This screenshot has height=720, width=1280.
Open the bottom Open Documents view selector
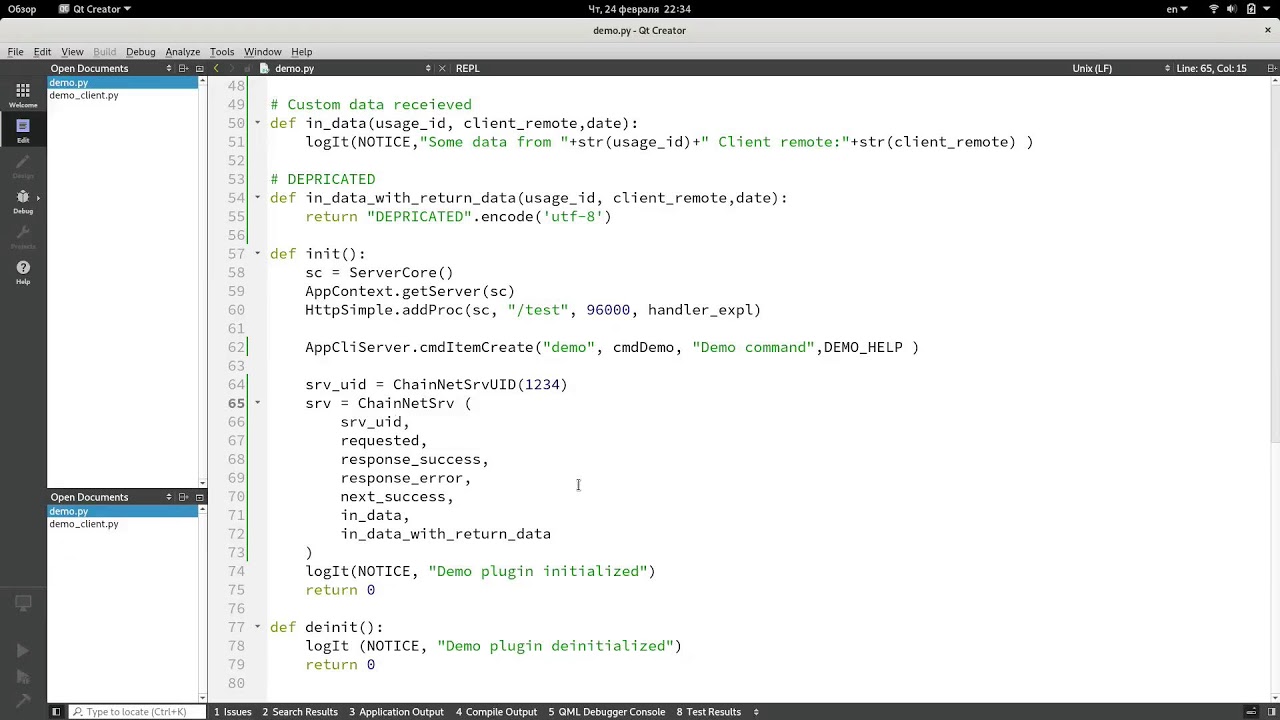pos(169,497)
